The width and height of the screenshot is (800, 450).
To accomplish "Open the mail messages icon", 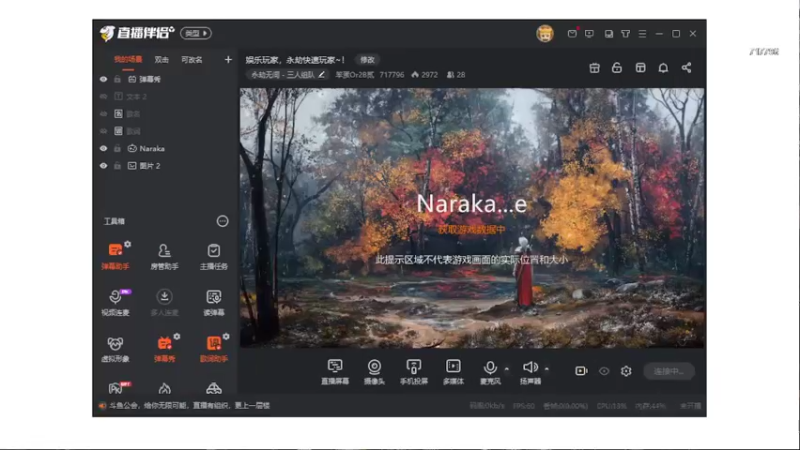I will coord(572,34).
